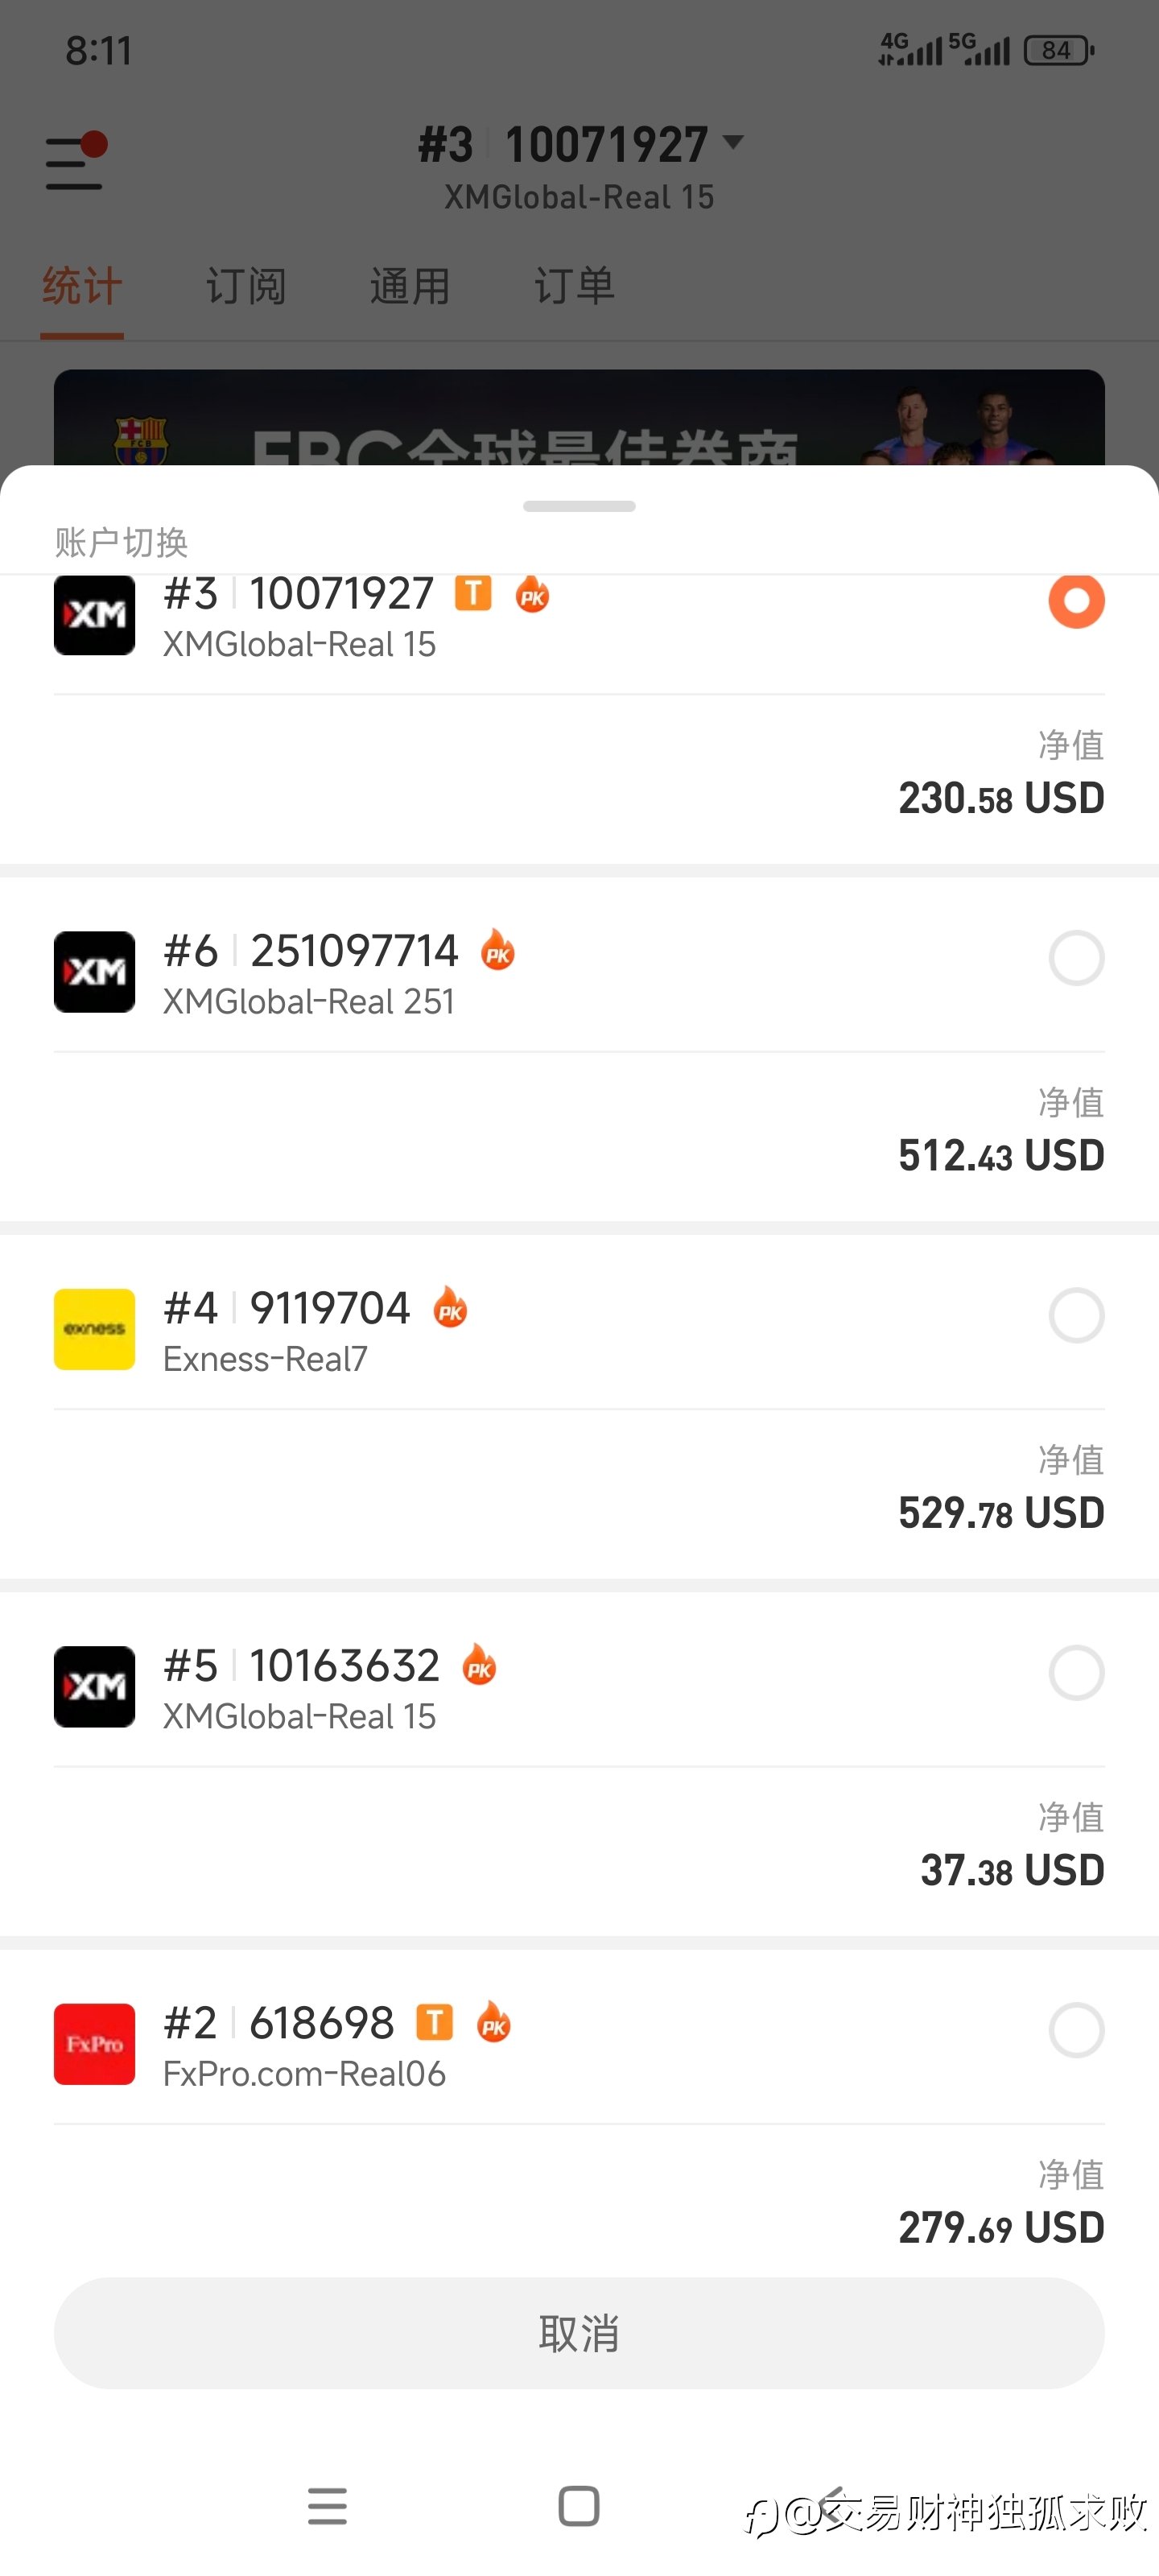Tap the PK flame badge on account #4
Screen dimensions: 1159x2576
(450, 1308)
